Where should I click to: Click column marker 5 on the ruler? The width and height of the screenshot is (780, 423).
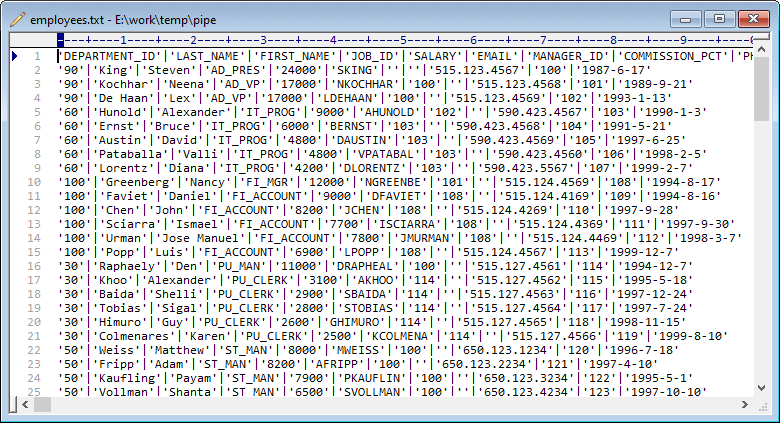pyautogui.click(x=402, y=40)
